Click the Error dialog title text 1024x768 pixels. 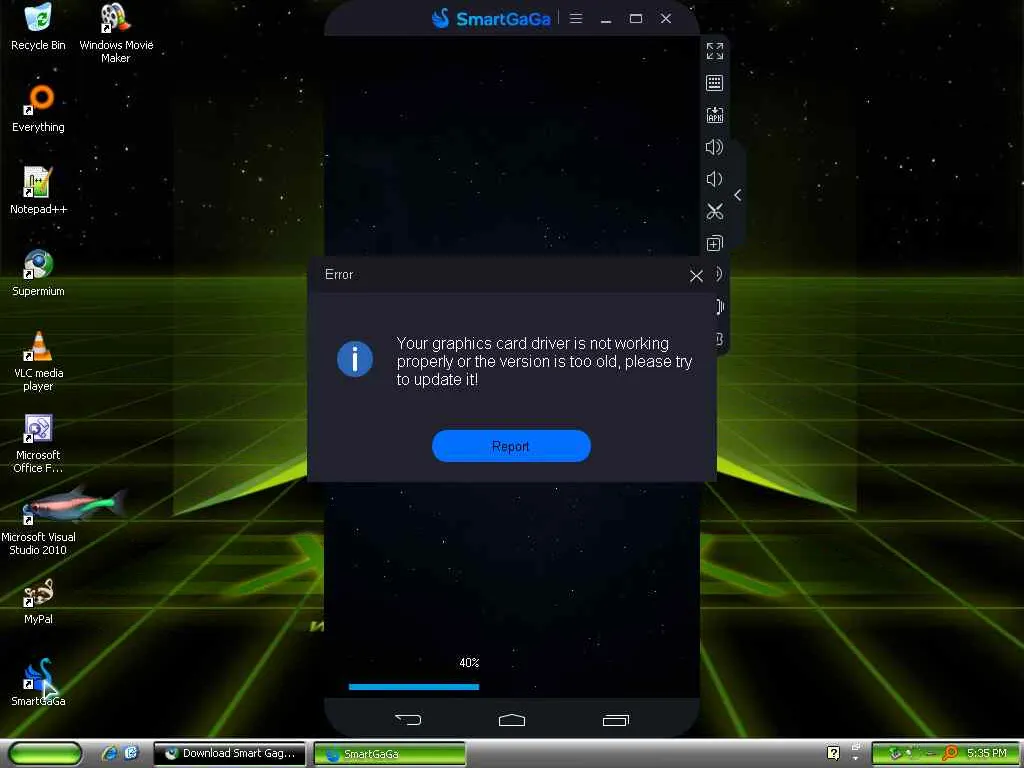click(339, 275)
